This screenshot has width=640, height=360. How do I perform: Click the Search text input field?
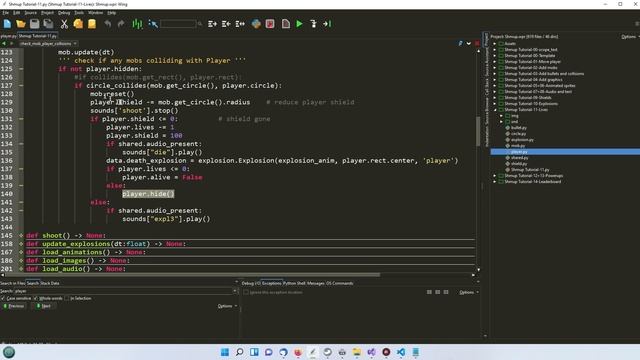tap(123, 291)
